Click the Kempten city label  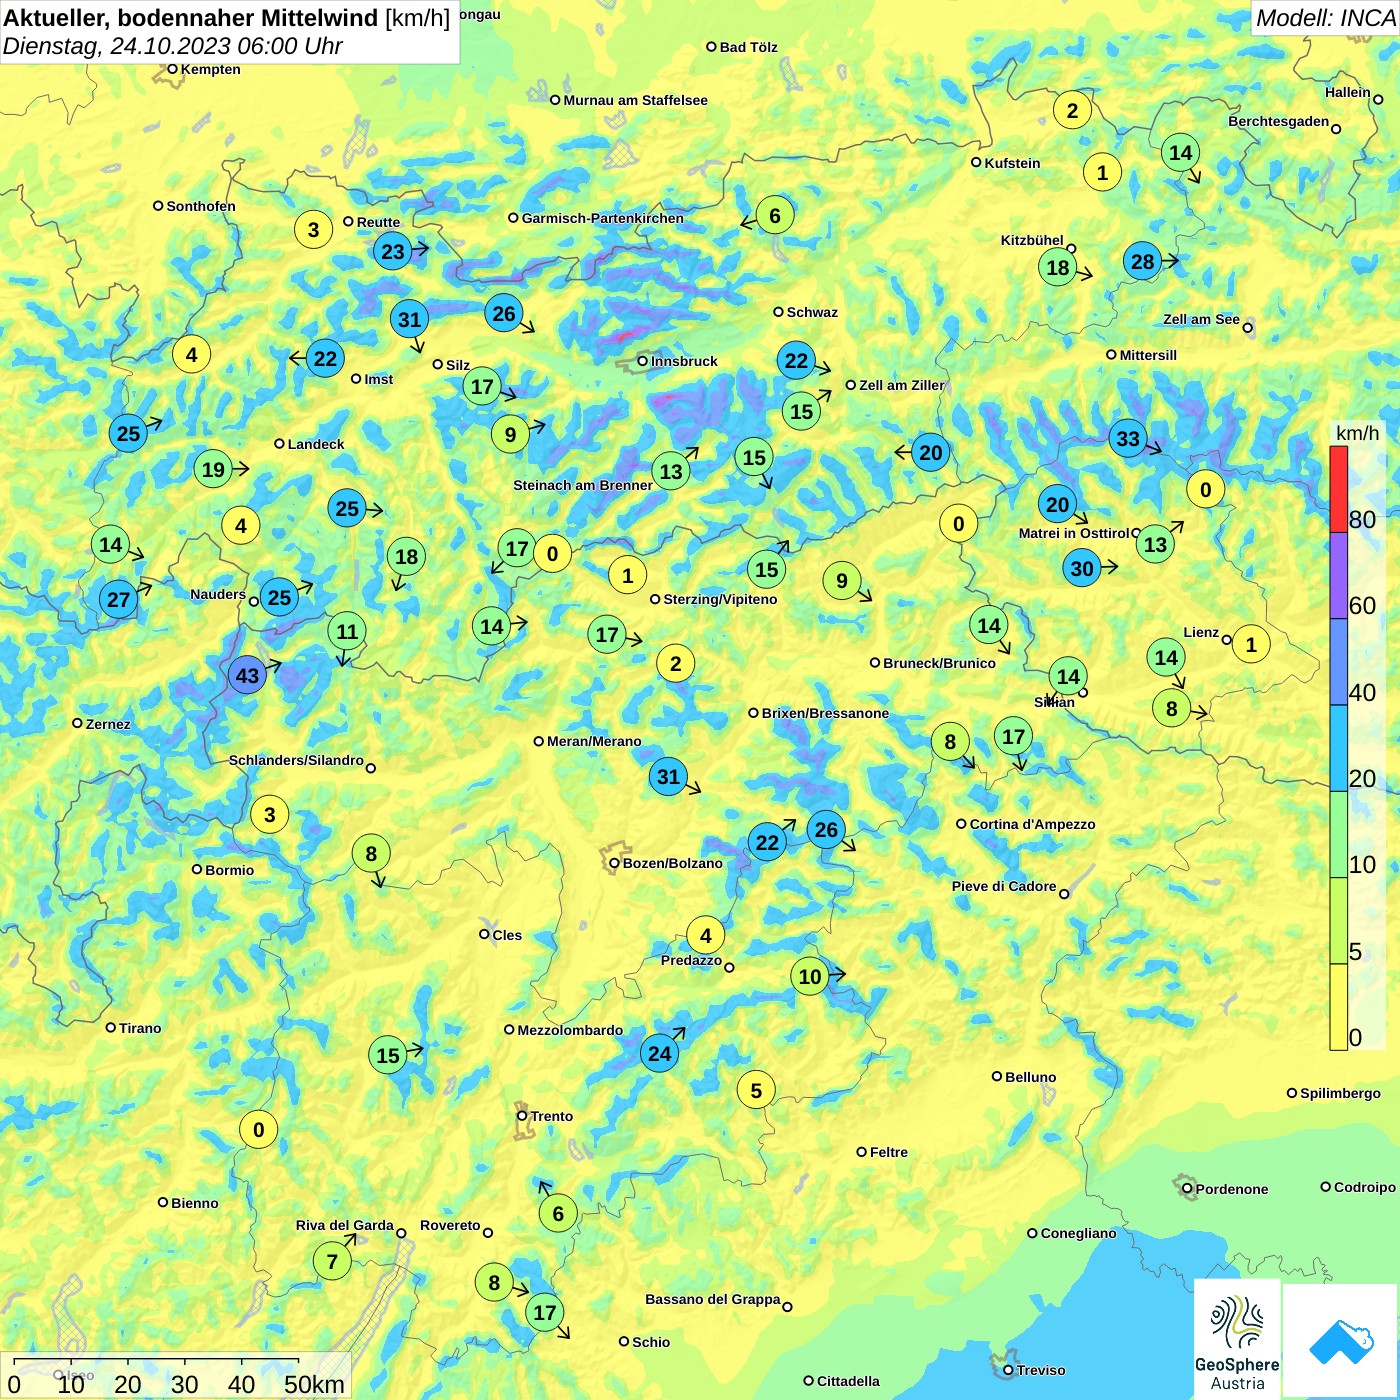tap(210, 69)
